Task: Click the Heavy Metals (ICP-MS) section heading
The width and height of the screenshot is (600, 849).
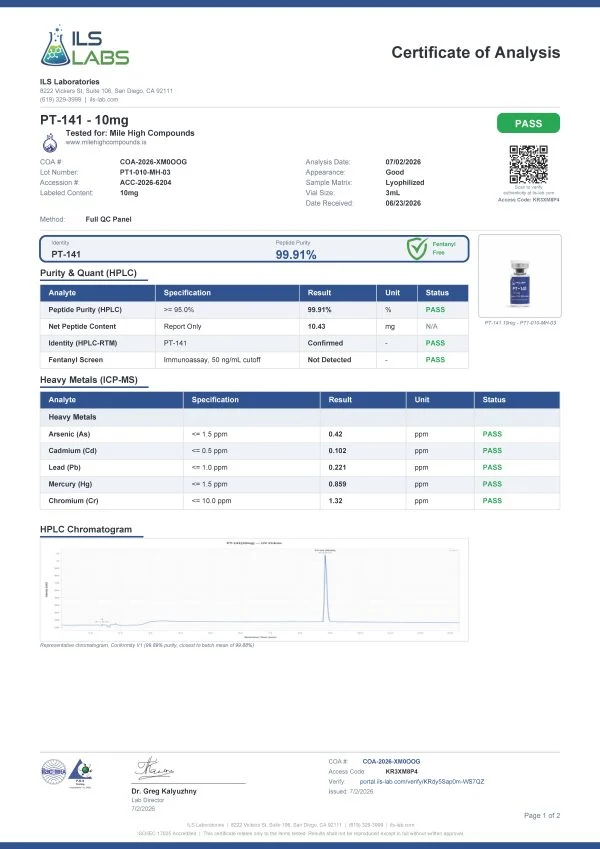Action: 89,380
